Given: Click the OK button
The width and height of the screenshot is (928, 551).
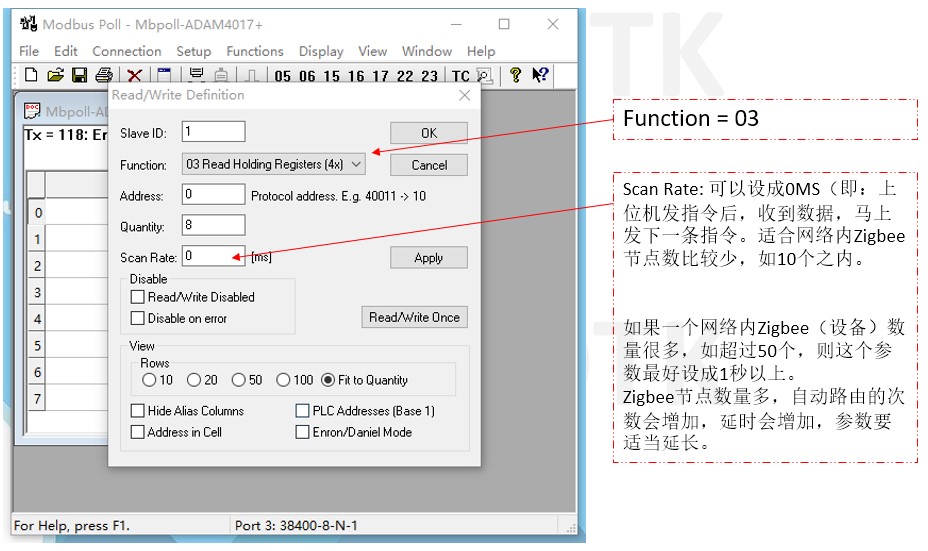Looking at the screenshot, I should click(428, 133).
